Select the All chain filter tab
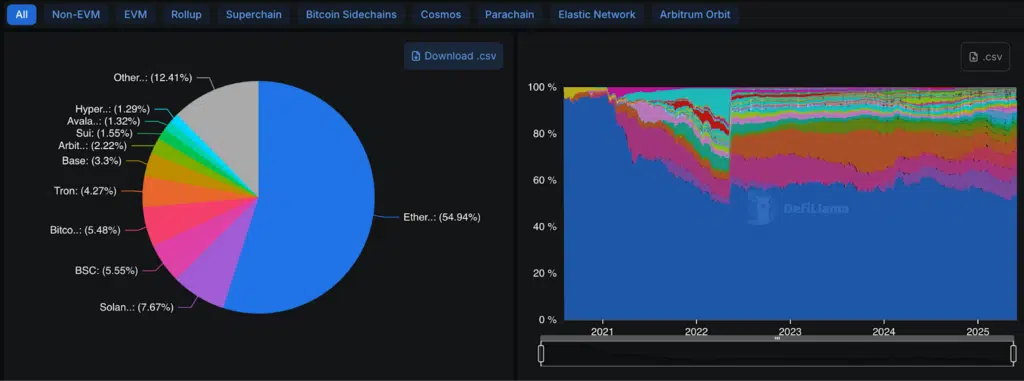Image resolution: width=1024 pixels, height=381 pixels. pyautogui.click(x=22, y=14)
